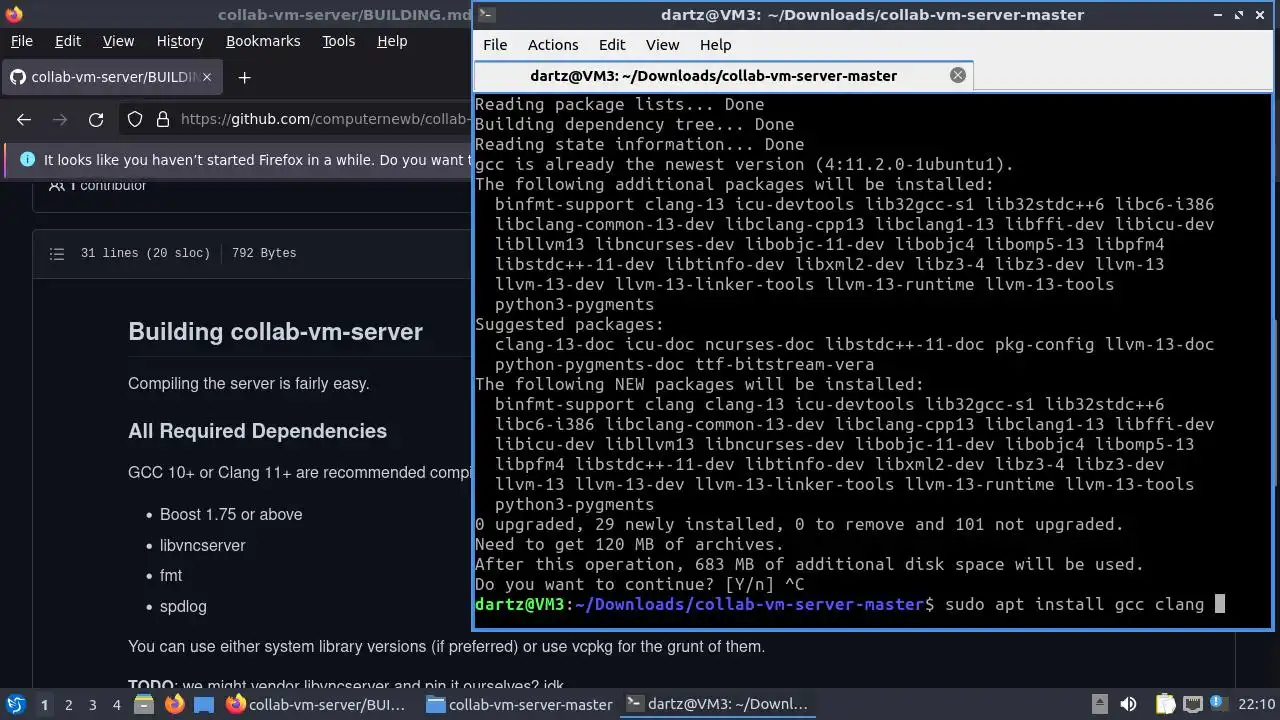Viewport: 1280px width, 720px height.
Task: Click the Do you want to continue line
Action: point(640,584)
